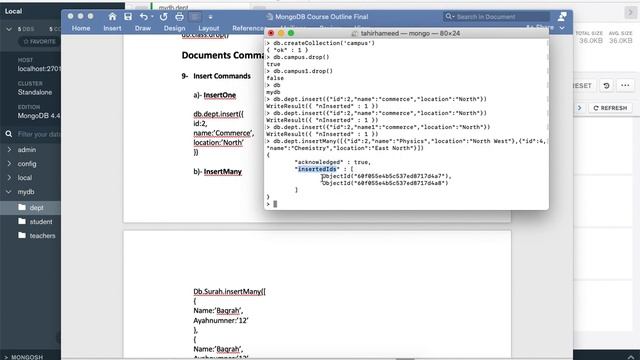Click the teachers collection folder icon
This screenshot has width=640, height=360.
[22, 235]
